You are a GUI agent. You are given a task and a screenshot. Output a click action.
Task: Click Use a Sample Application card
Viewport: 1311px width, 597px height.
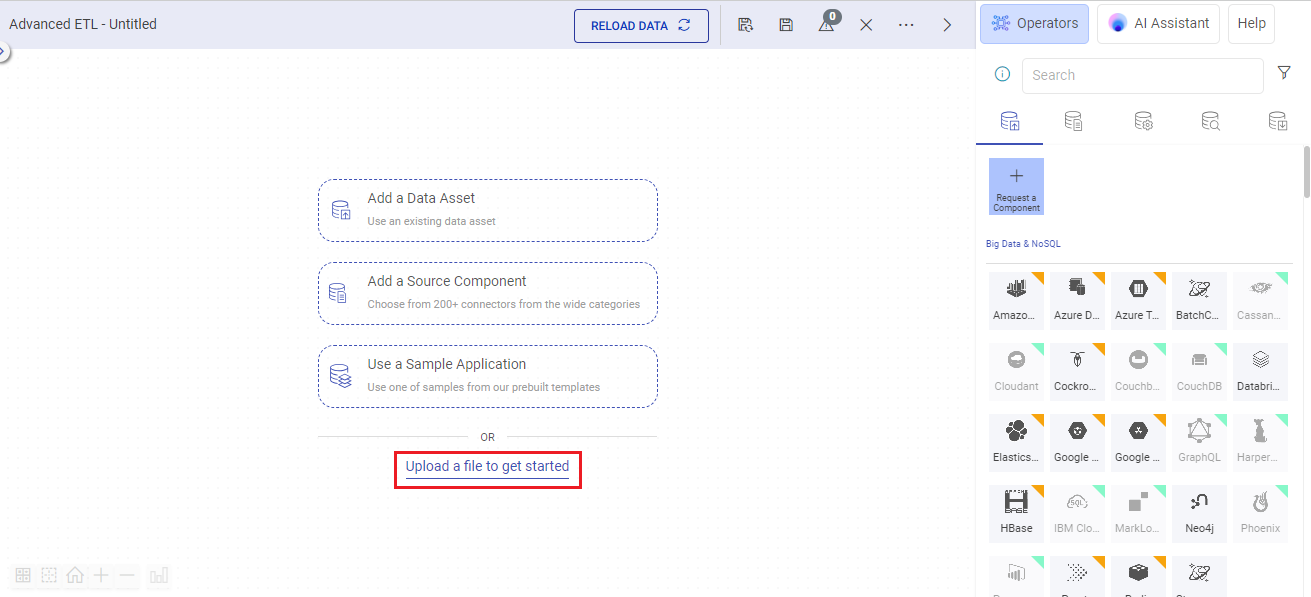point(488,376)
